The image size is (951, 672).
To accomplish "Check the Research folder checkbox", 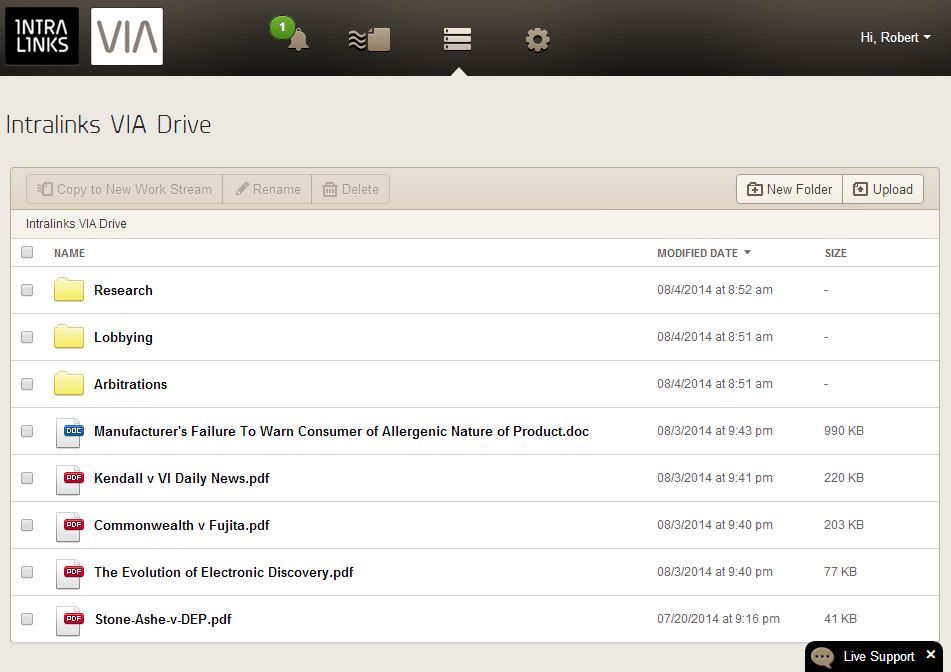I will click(x=27, y=290).
